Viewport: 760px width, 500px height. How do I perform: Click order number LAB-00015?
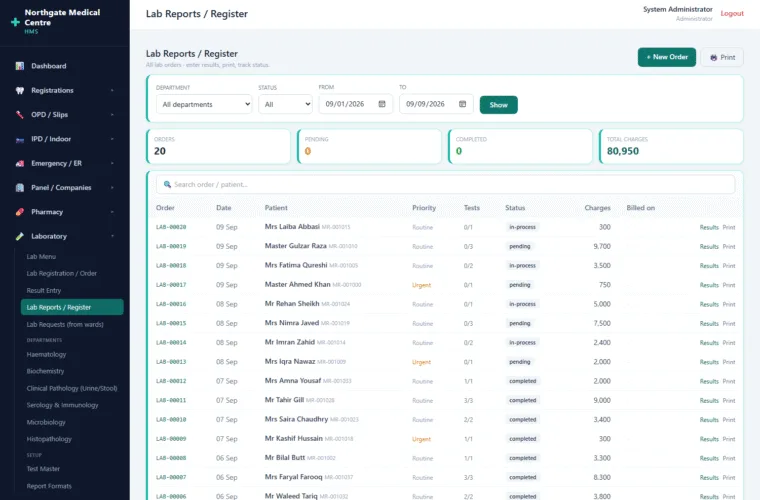(171, 323)
